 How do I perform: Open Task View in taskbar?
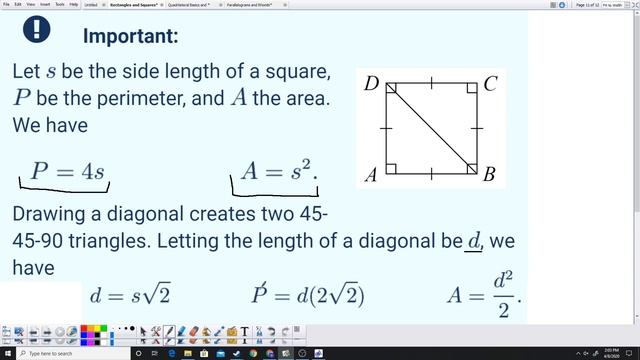[155, 353]
